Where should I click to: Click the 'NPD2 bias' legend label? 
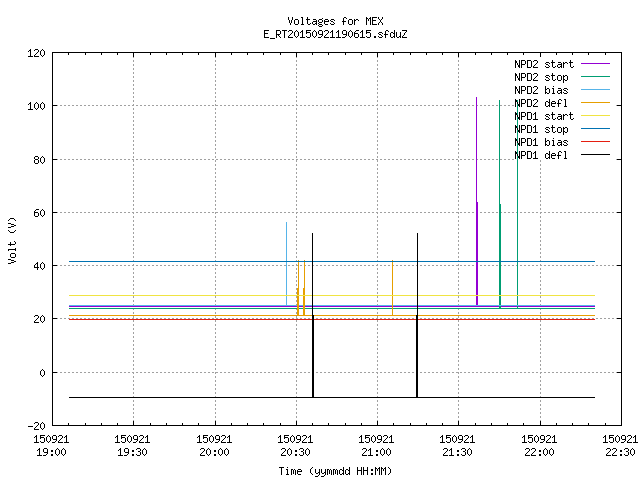click(541, 90)
